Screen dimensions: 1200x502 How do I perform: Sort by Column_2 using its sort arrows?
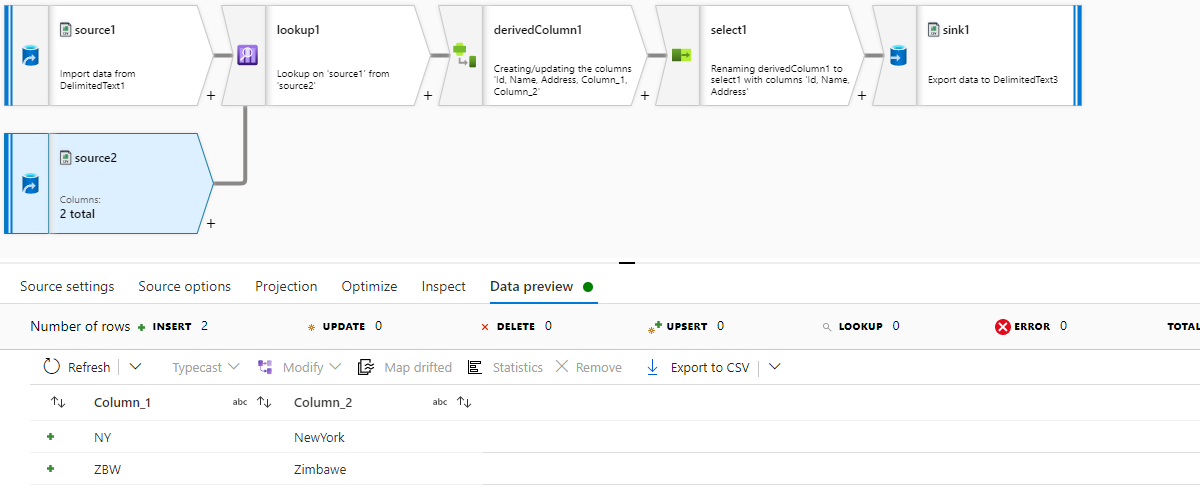[x=464, y=402]
